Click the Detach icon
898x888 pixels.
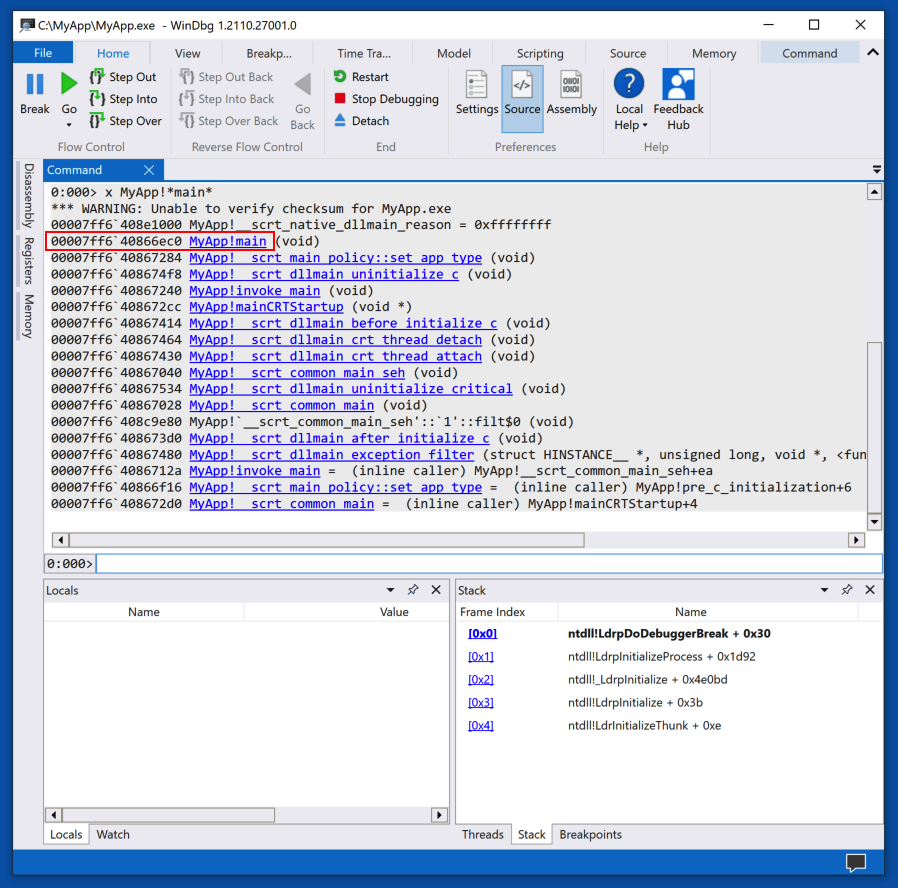point(340,120)
